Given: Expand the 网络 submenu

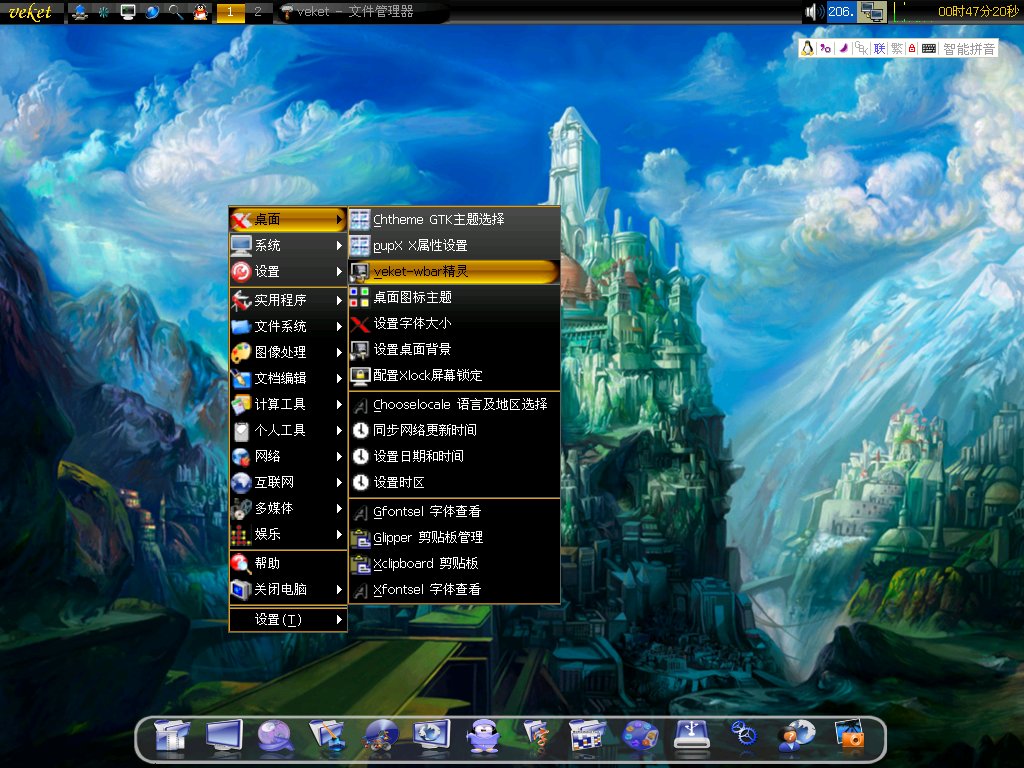Looking at the screenshot, I should [x=287, y=456].
